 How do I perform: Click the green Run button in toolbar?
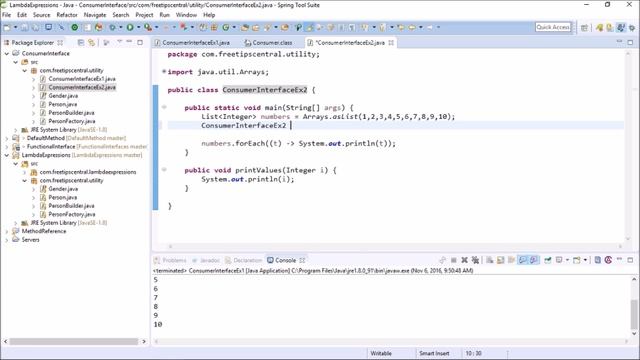130,27
